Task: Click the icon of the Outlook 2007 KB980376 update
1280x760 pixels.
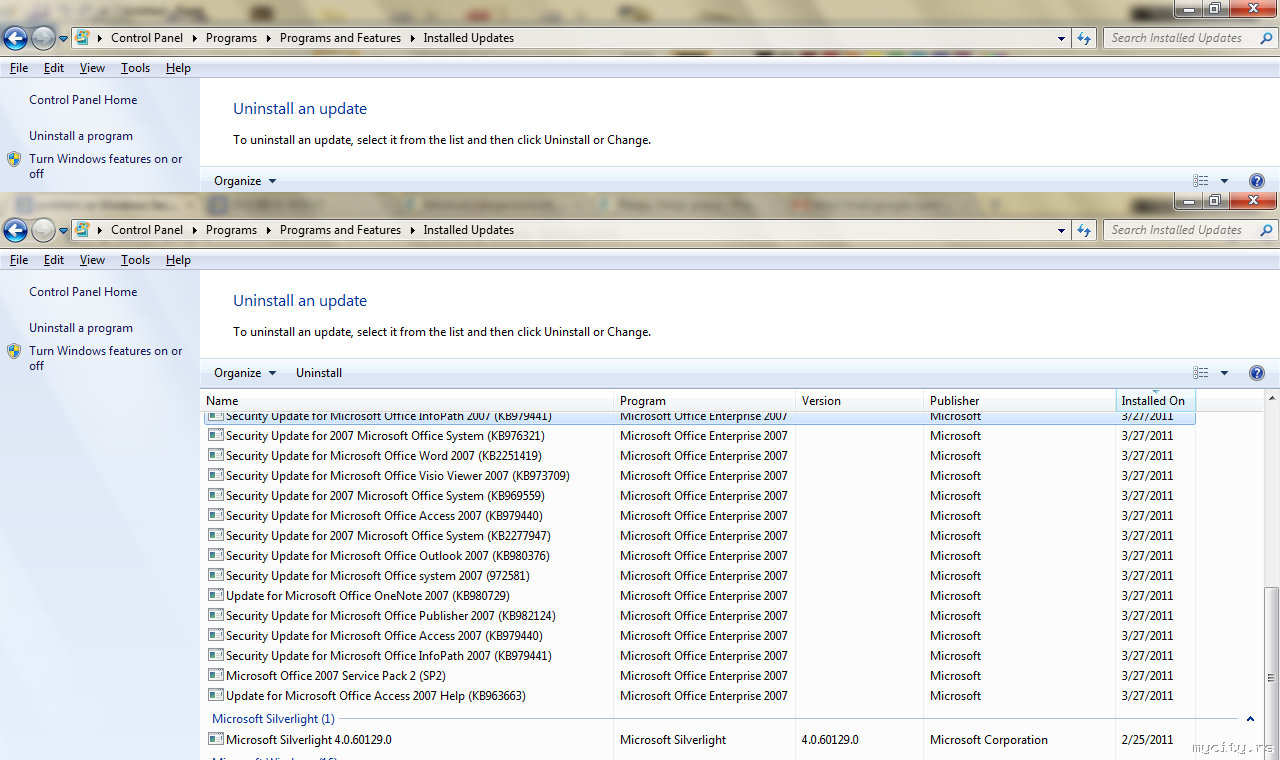Action: 215,556
